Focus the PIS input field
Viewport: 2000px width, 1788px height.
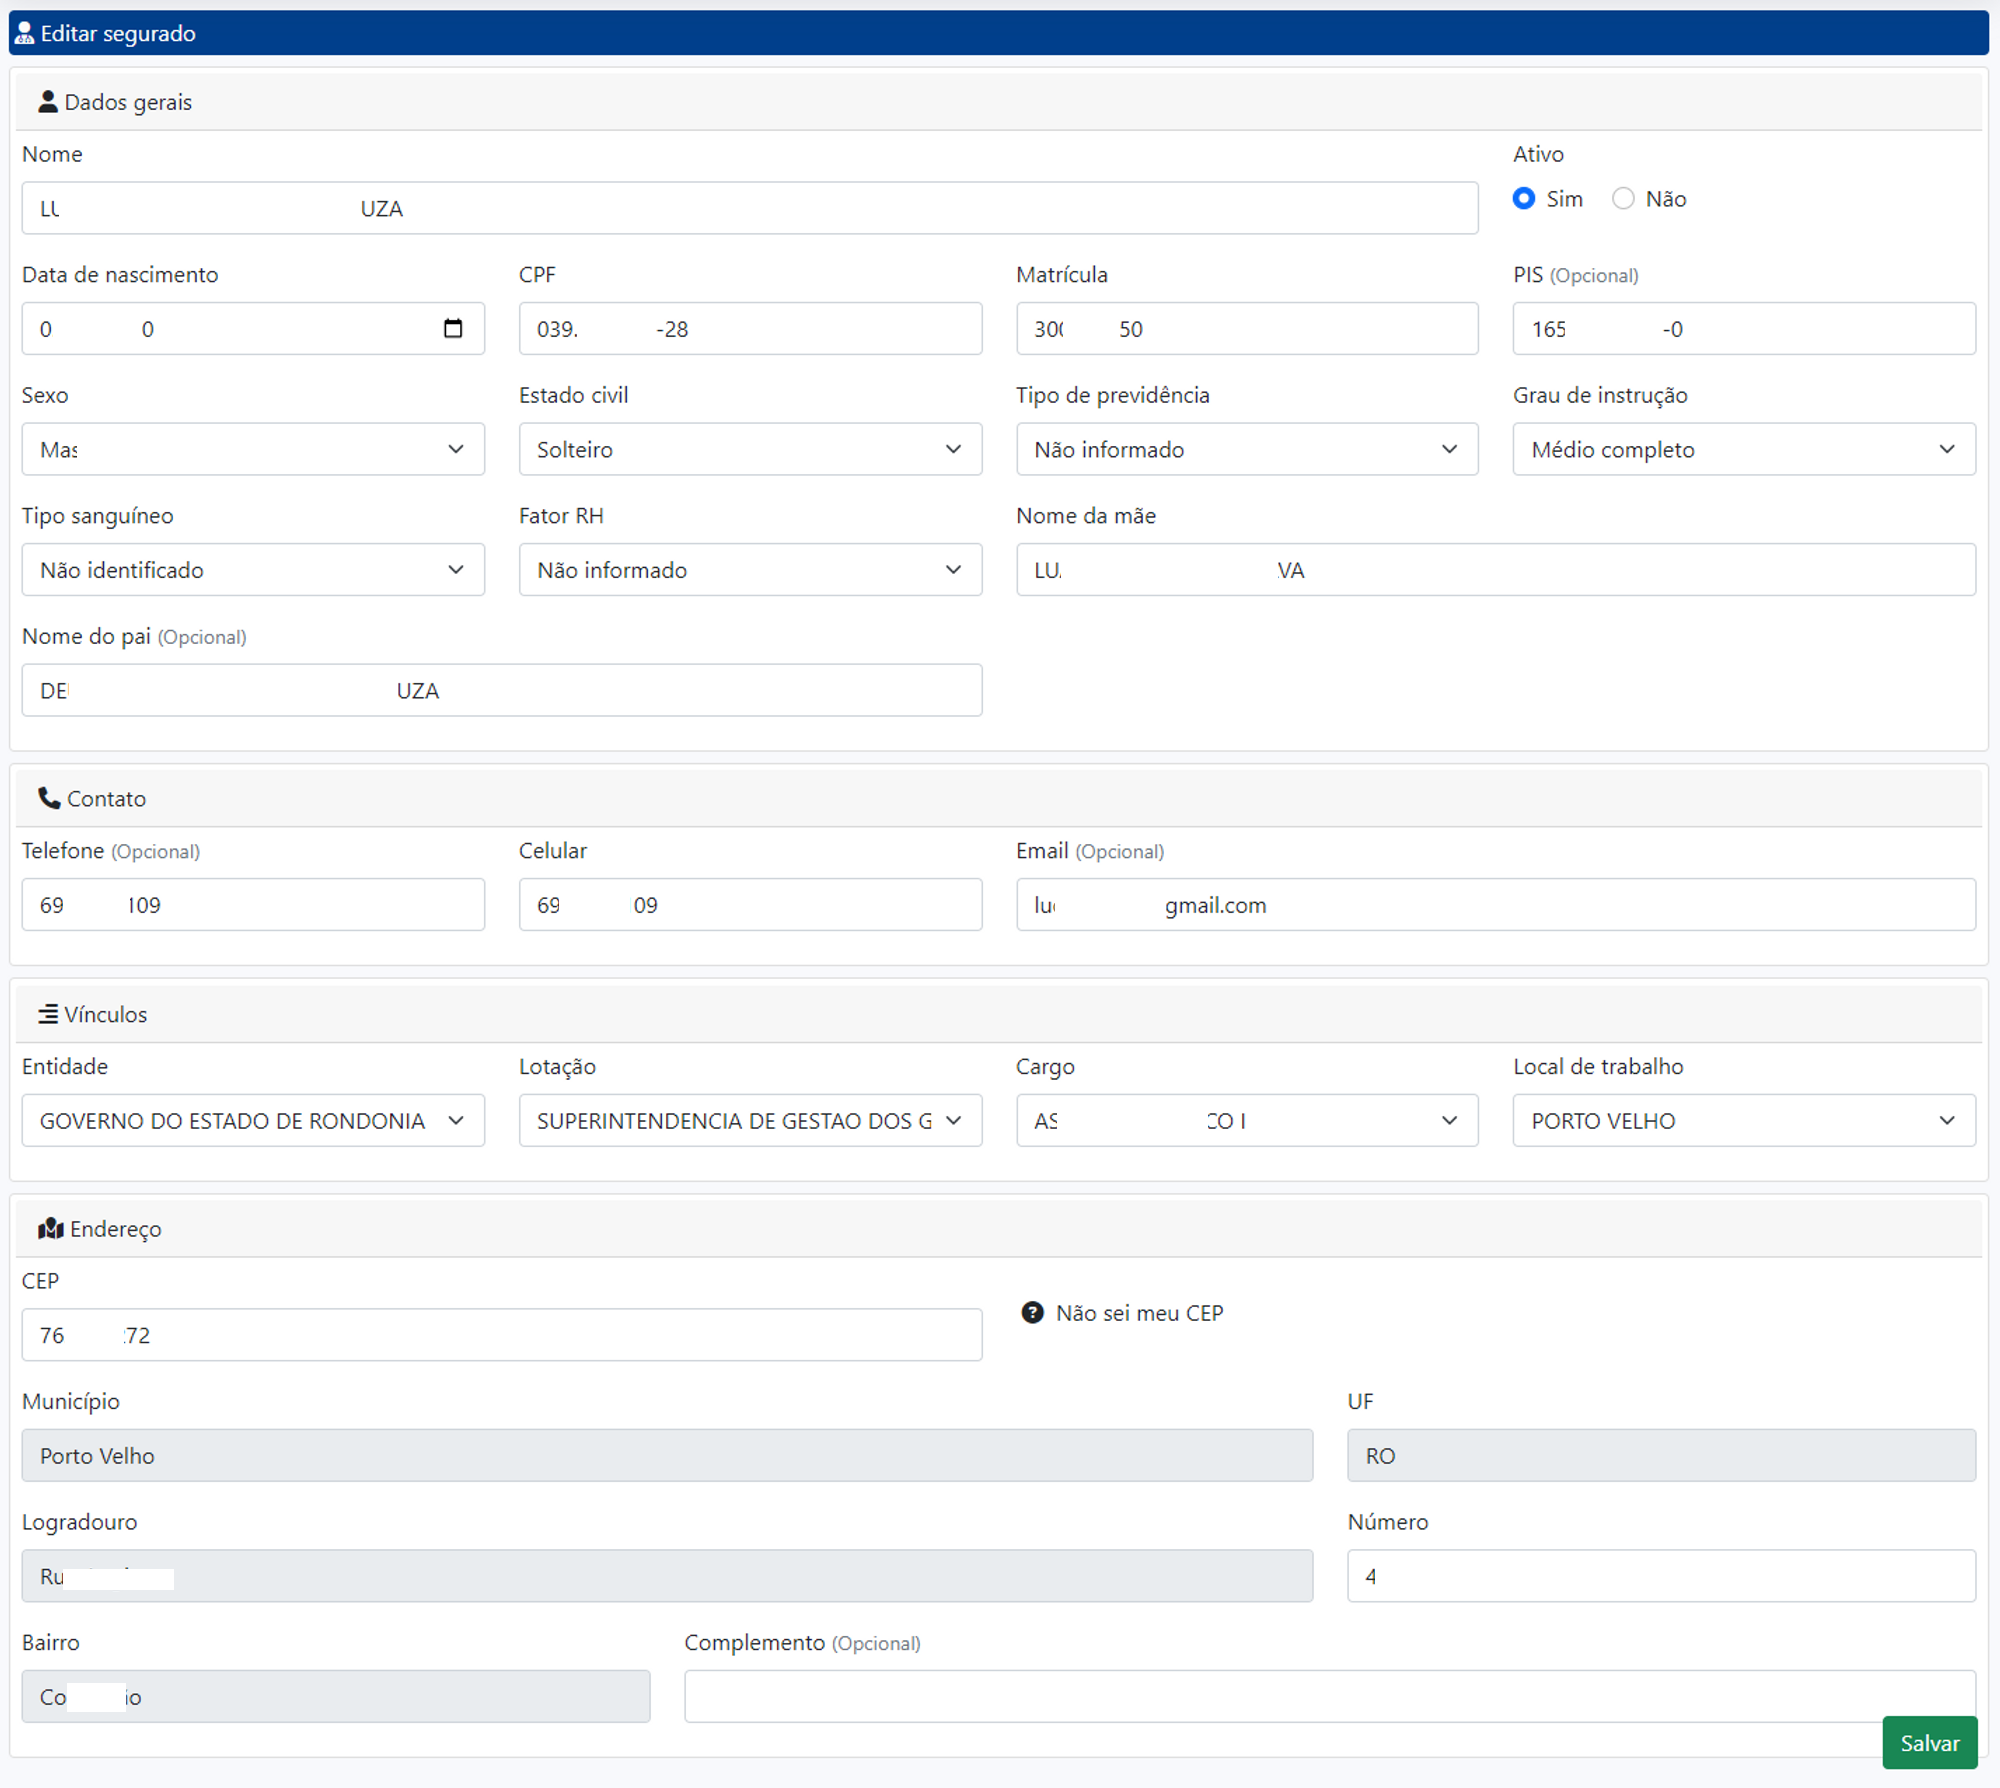pos(1744,328)
